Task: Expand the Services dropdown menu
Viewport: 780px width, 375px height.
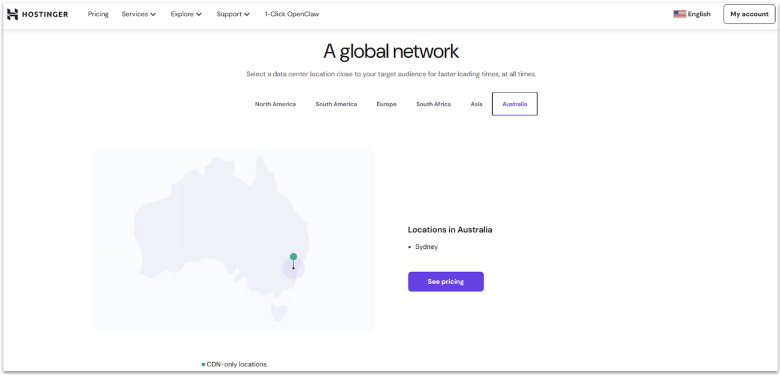Action: (x=139, y=14)
